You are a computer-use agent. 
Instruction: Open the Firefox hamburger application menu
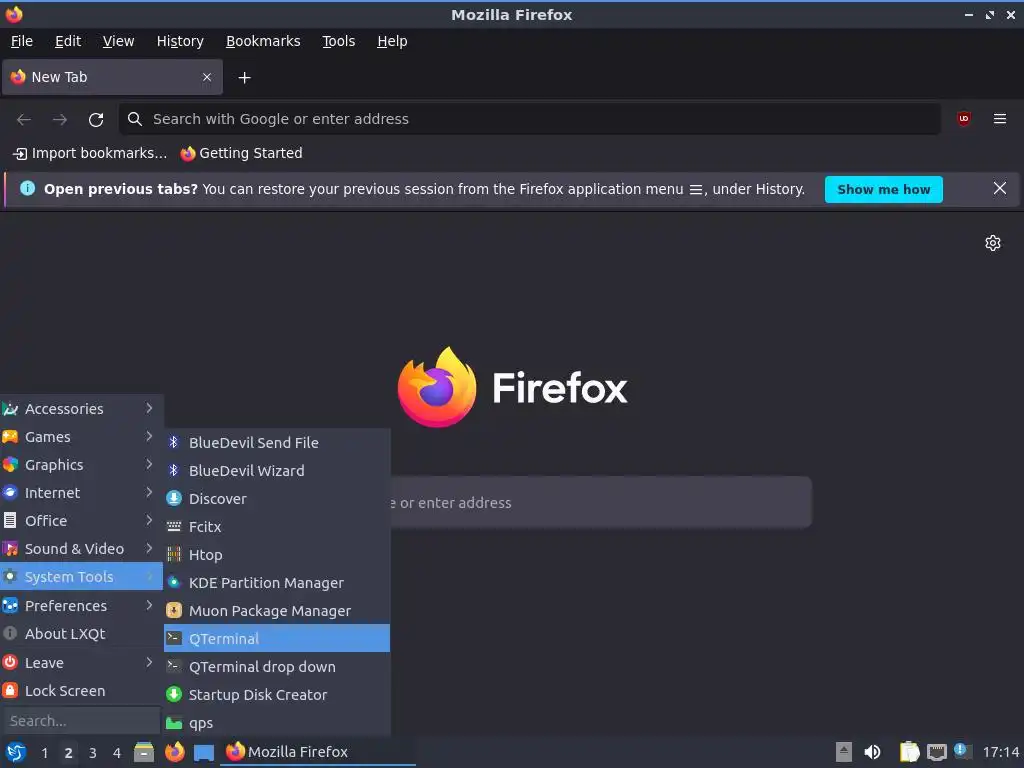coord(999,119)
